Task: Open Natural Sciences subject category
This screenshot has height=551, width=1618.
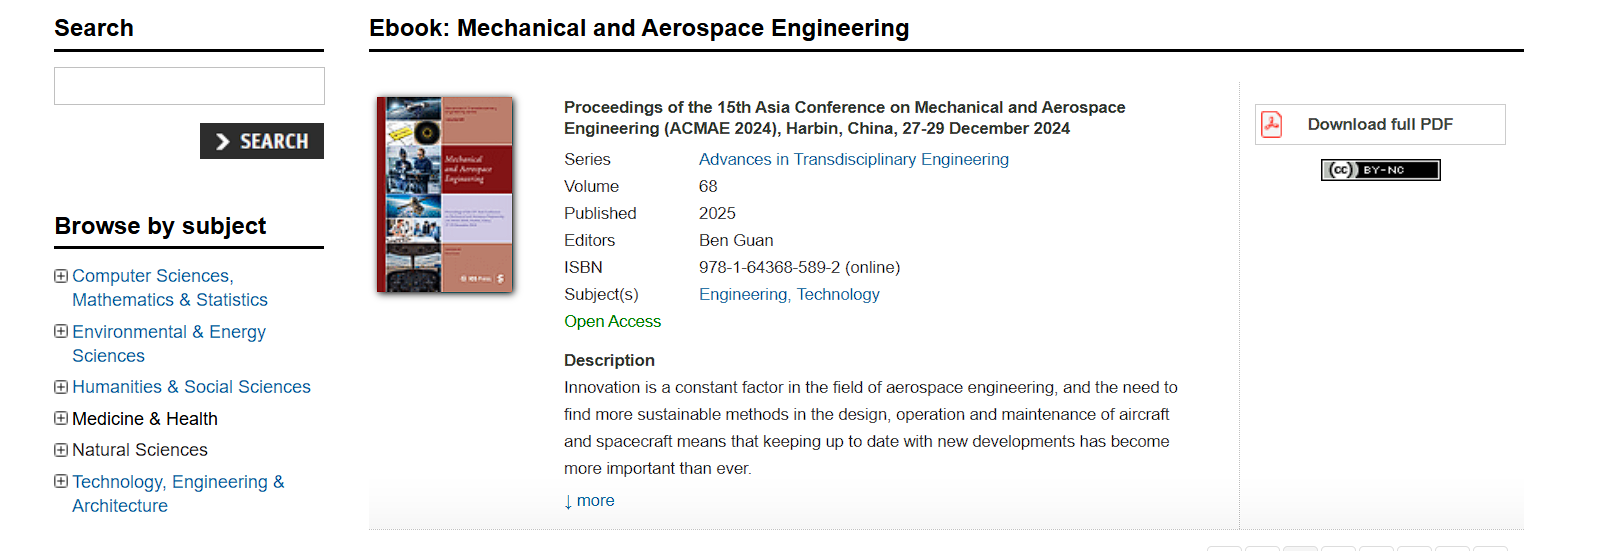Action: 140,450
